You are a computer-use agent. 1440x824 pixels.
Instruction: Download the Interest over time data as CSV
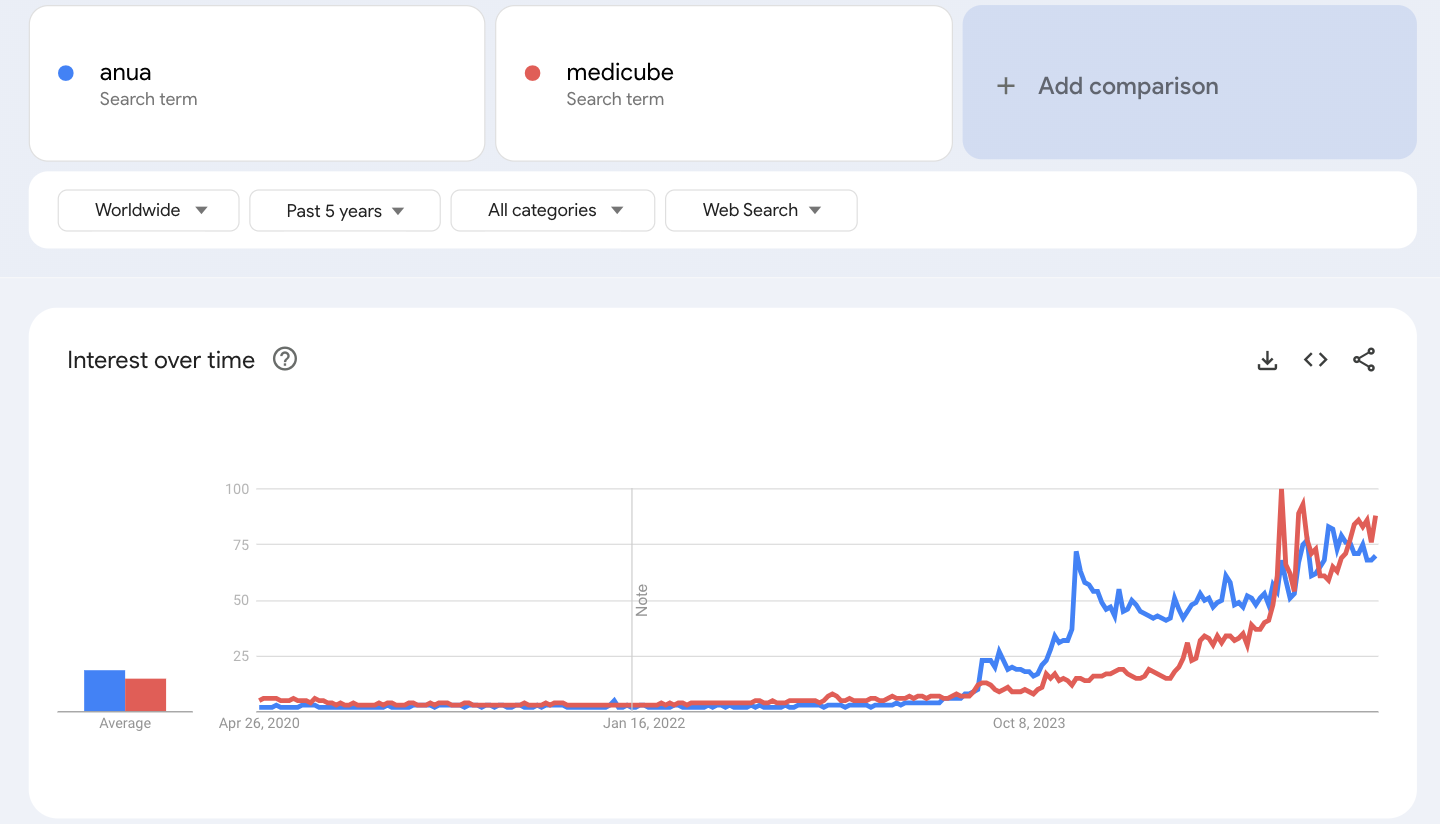click(x=1267, y=359)
